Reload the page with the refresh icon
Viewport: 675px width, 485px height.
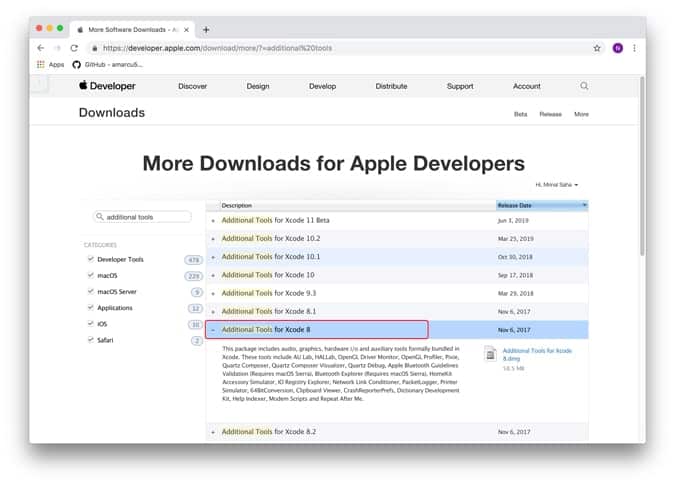[74, 48]
